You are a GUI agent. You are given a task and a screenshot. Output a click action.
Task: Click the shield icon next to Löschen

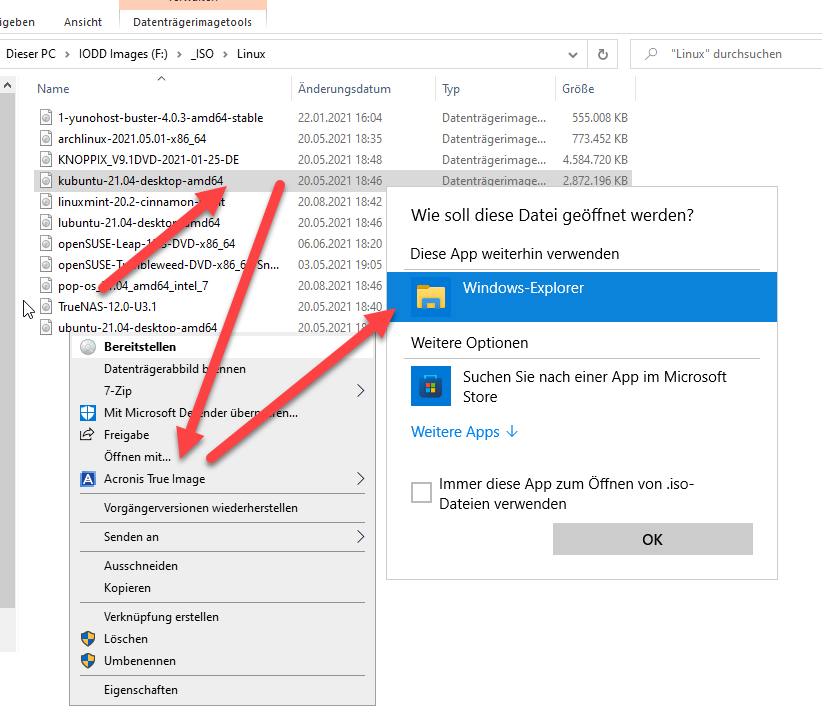[88, 638]
